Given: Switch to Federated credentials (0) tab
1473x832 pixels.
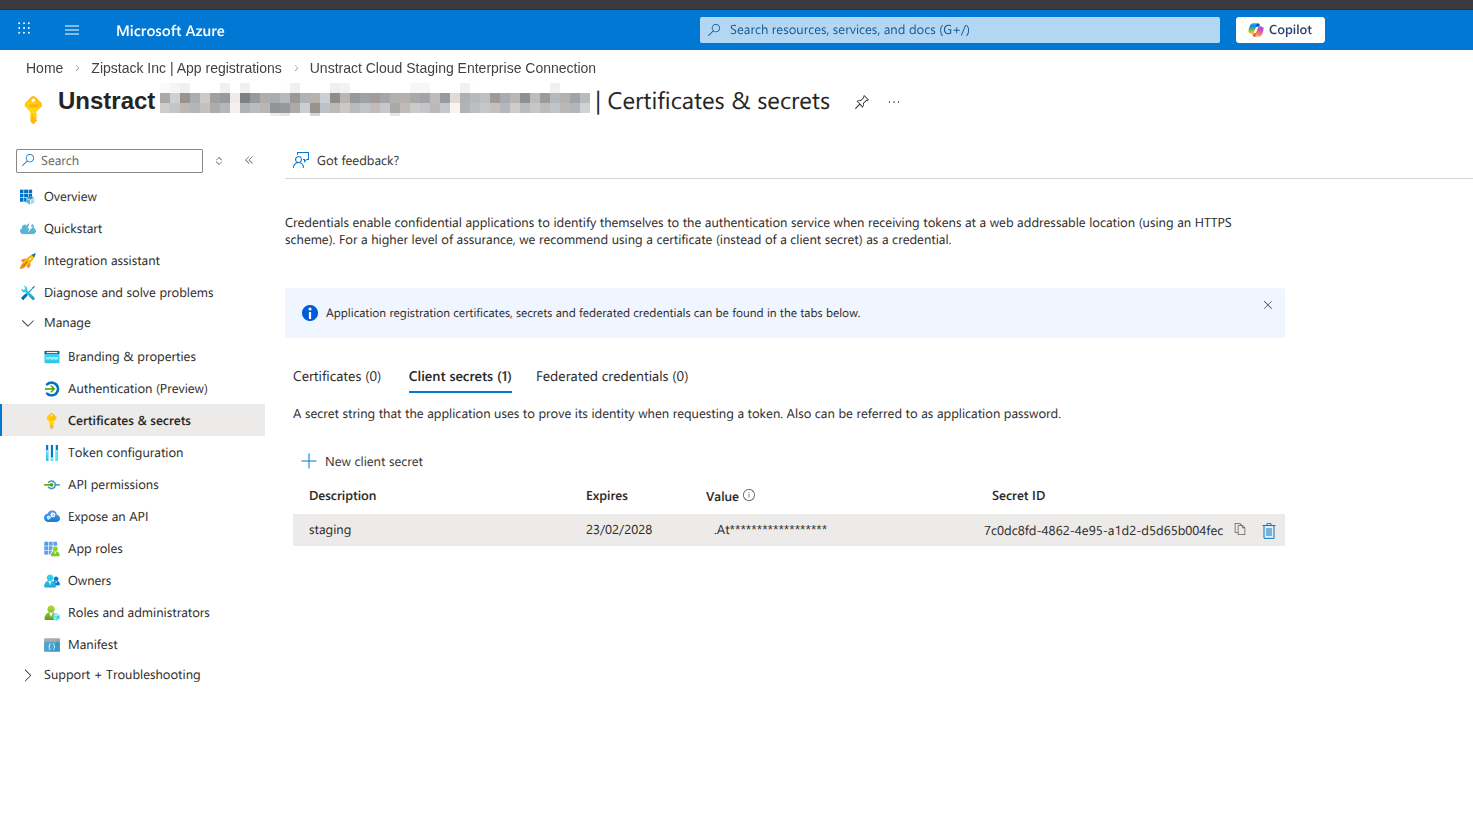Looking at the screenshot, I should 612,376.
